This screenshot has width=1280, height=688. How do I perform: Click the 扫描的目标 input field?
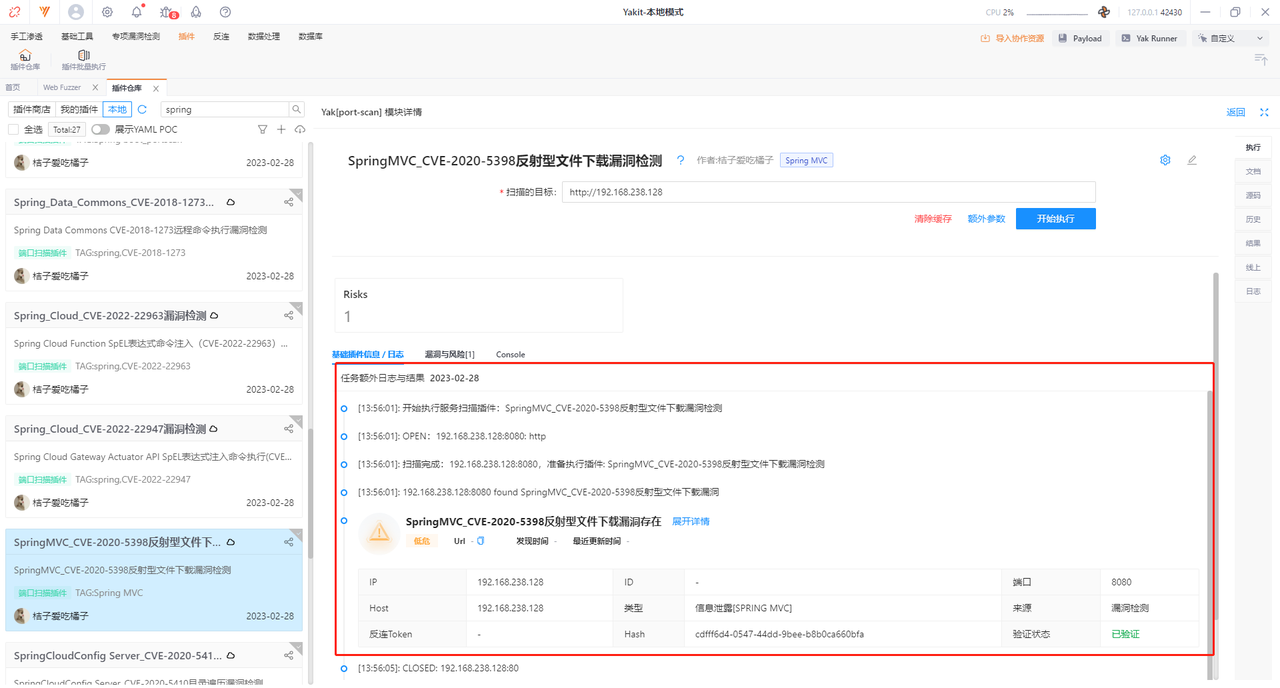click(828, 191)
